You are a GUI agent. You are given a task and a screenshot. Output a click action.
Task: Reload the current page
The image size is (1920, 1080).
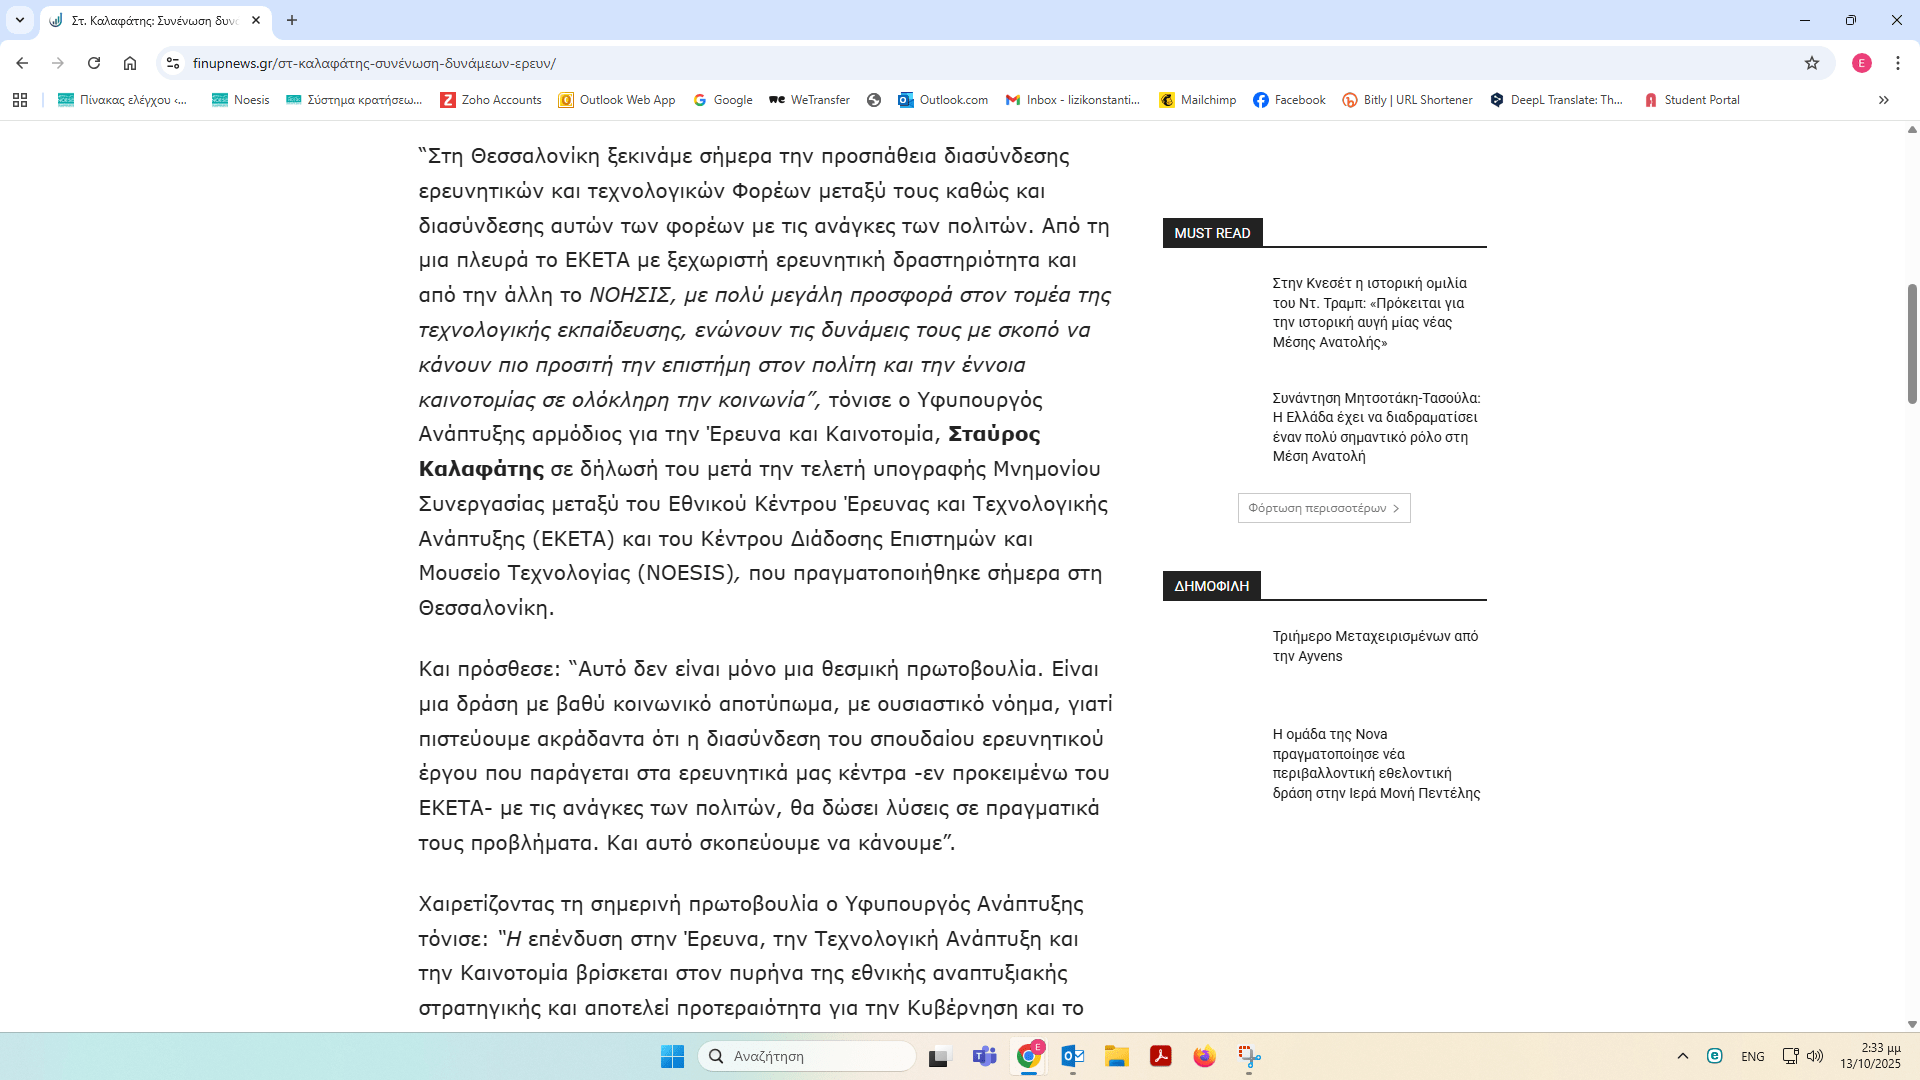point(94,63)
